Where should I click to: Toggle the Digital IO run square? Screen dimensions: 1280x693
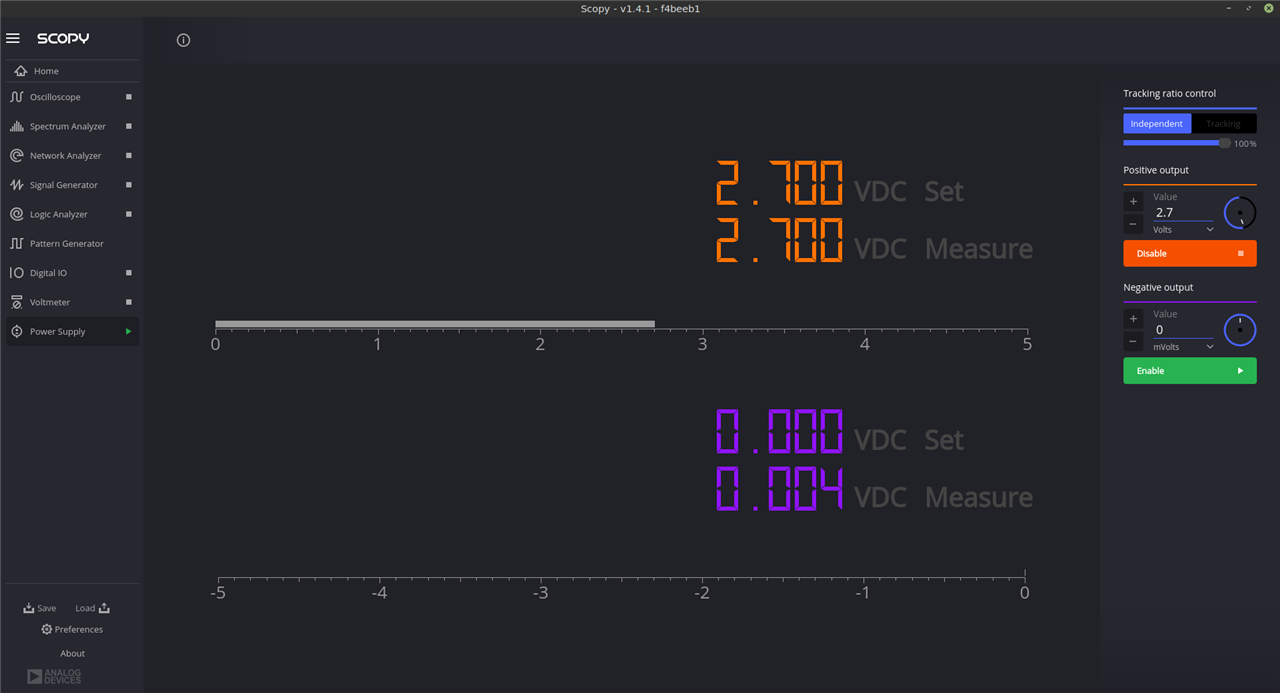[128, 272]
